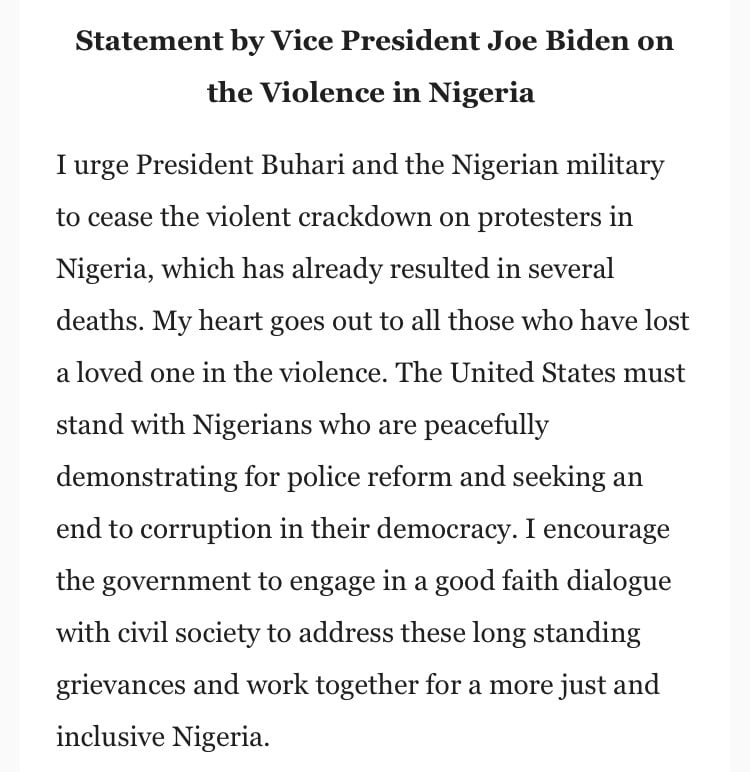Image resolution: width=750 pixels, height=772 pixels.
Task: Click the phrase 'violent crackdown'
Action: click(x=318, y=217)
